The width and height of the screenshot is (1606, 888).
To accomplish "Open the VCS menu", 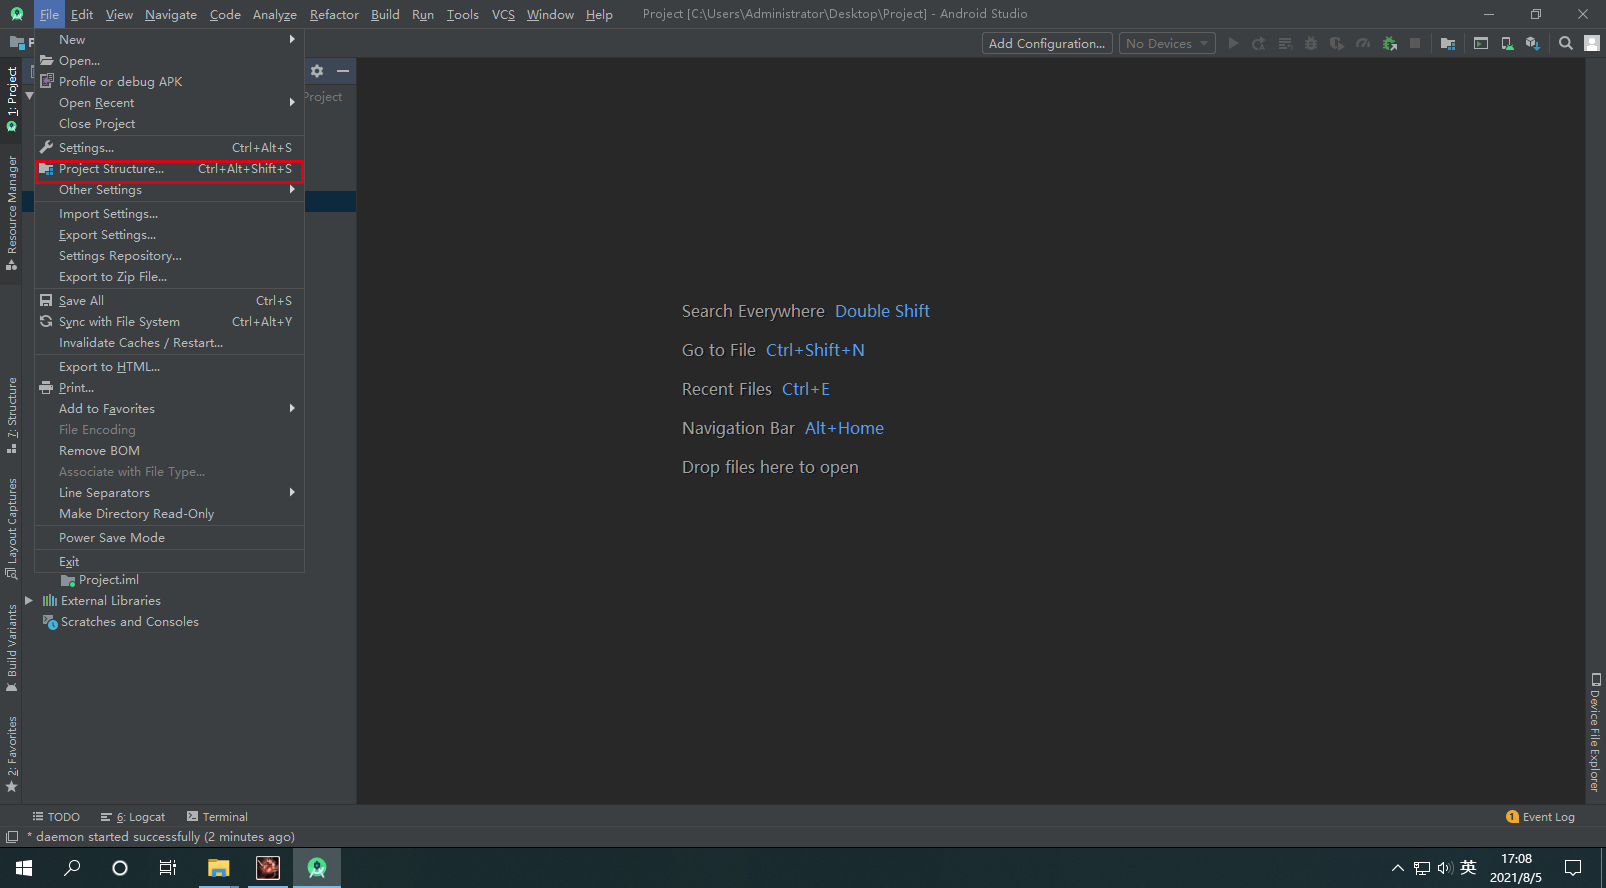I will click(x=503, y=14).
